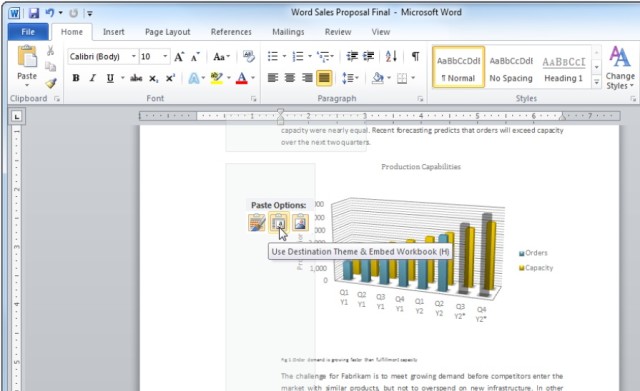
Task: Click the Cut scissors icon
Action: (50, 51)
